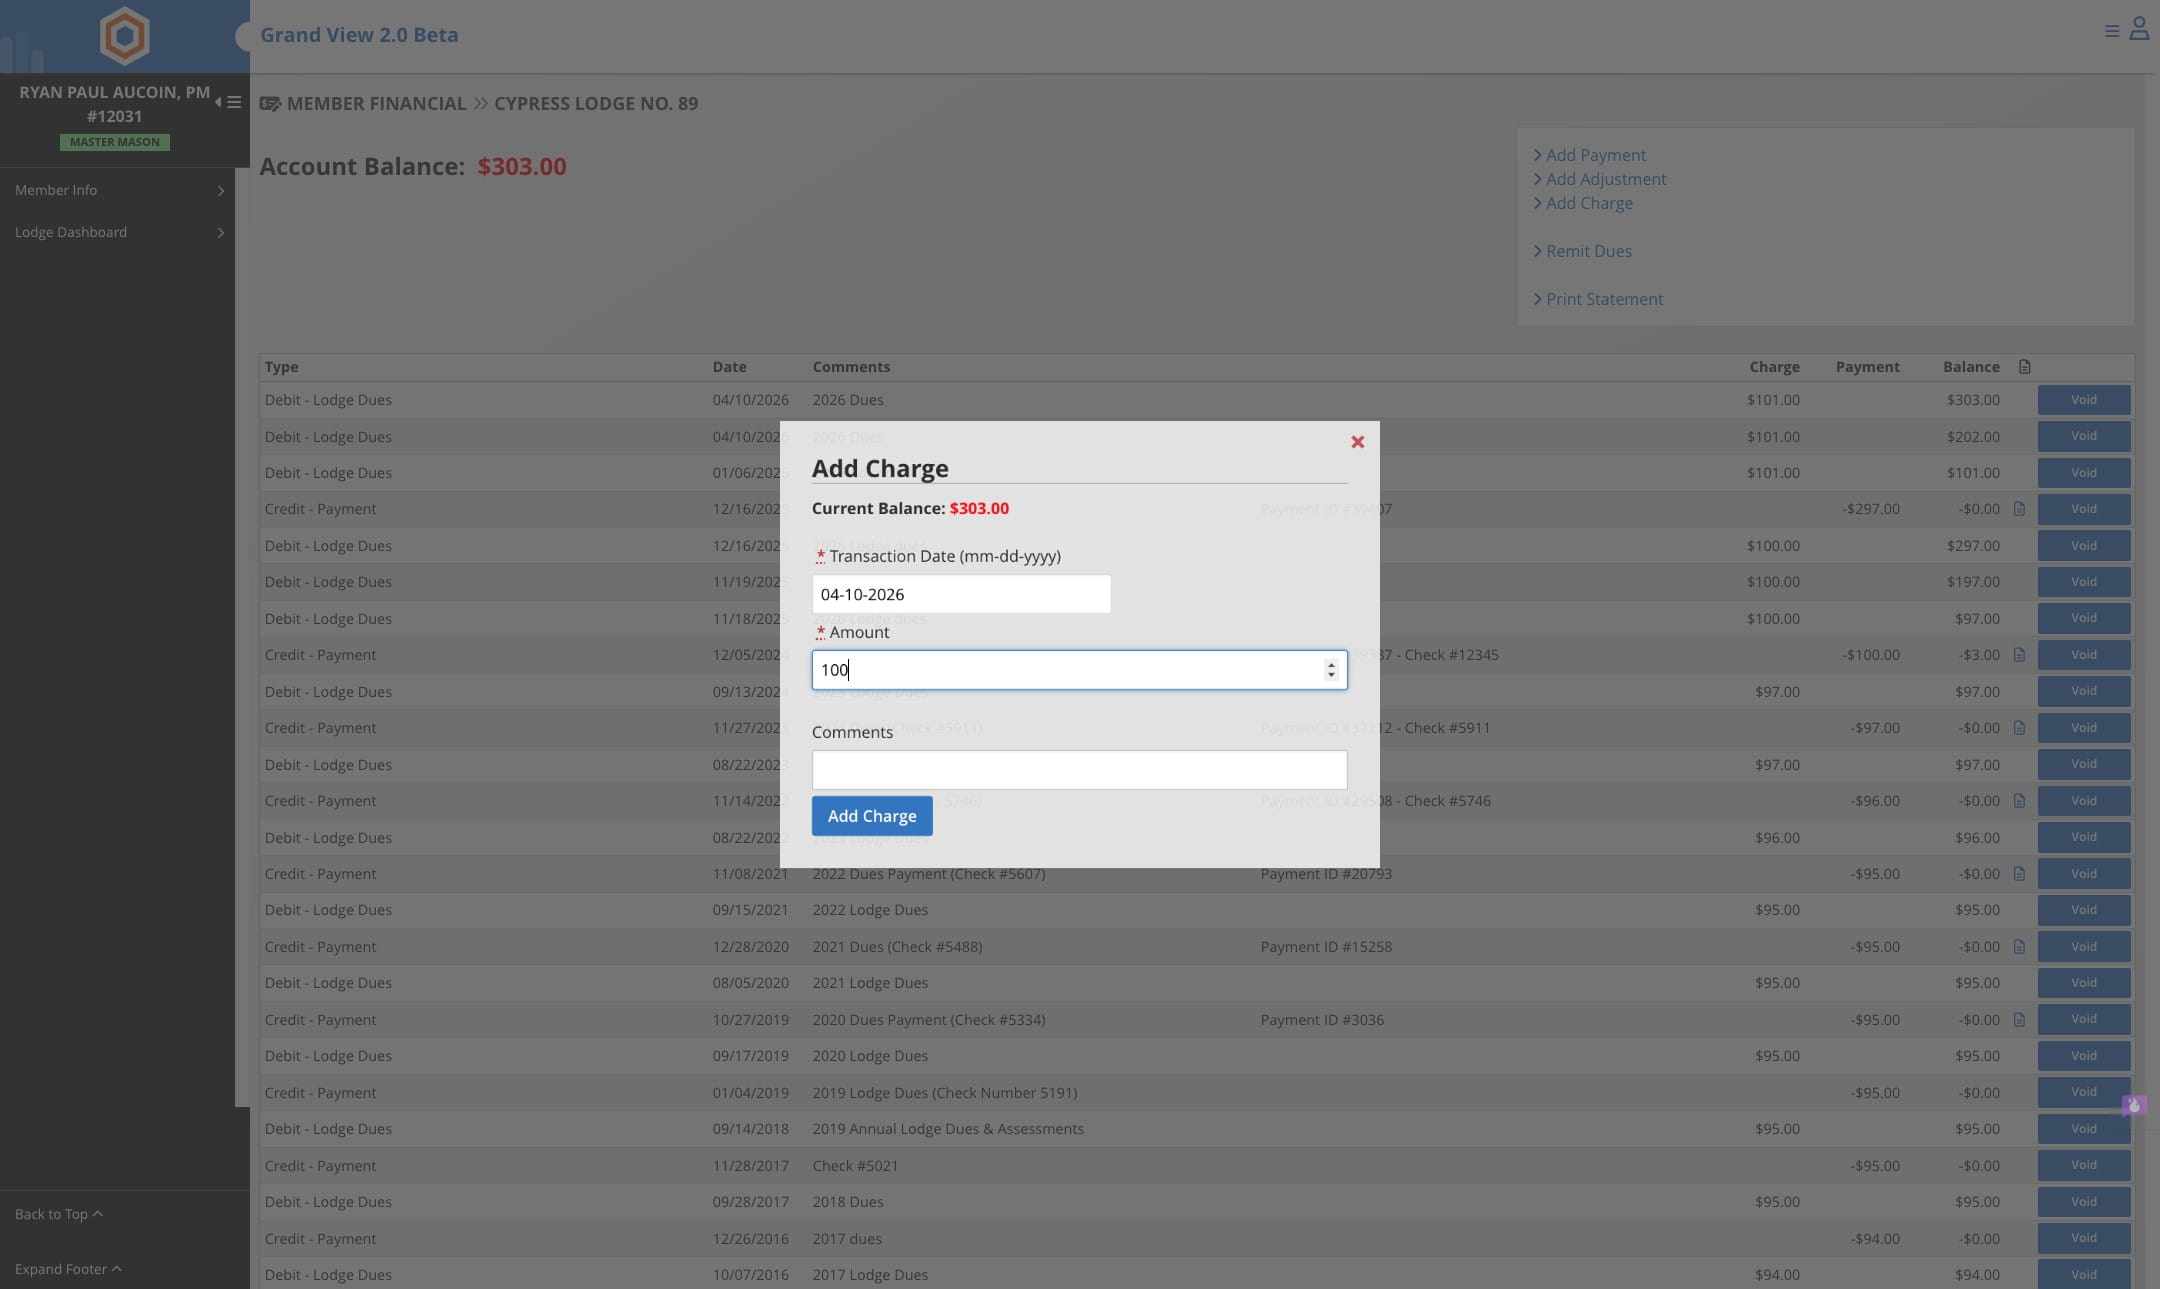
Task: Open the Print Statement link
Action: (x=1604, y=299)
